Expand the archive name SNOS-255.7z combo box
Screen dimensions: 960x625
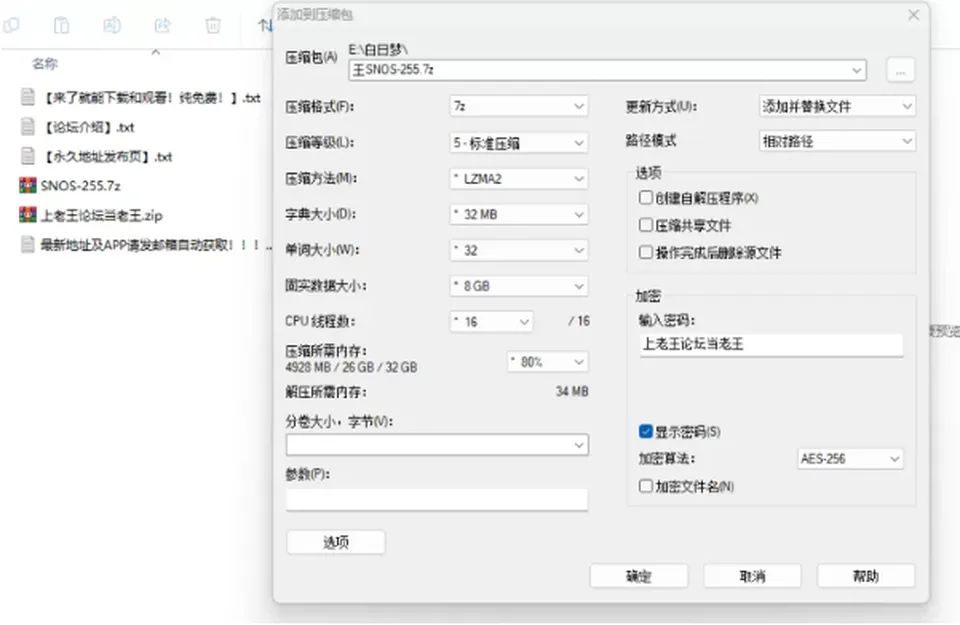tap(607, 70)
